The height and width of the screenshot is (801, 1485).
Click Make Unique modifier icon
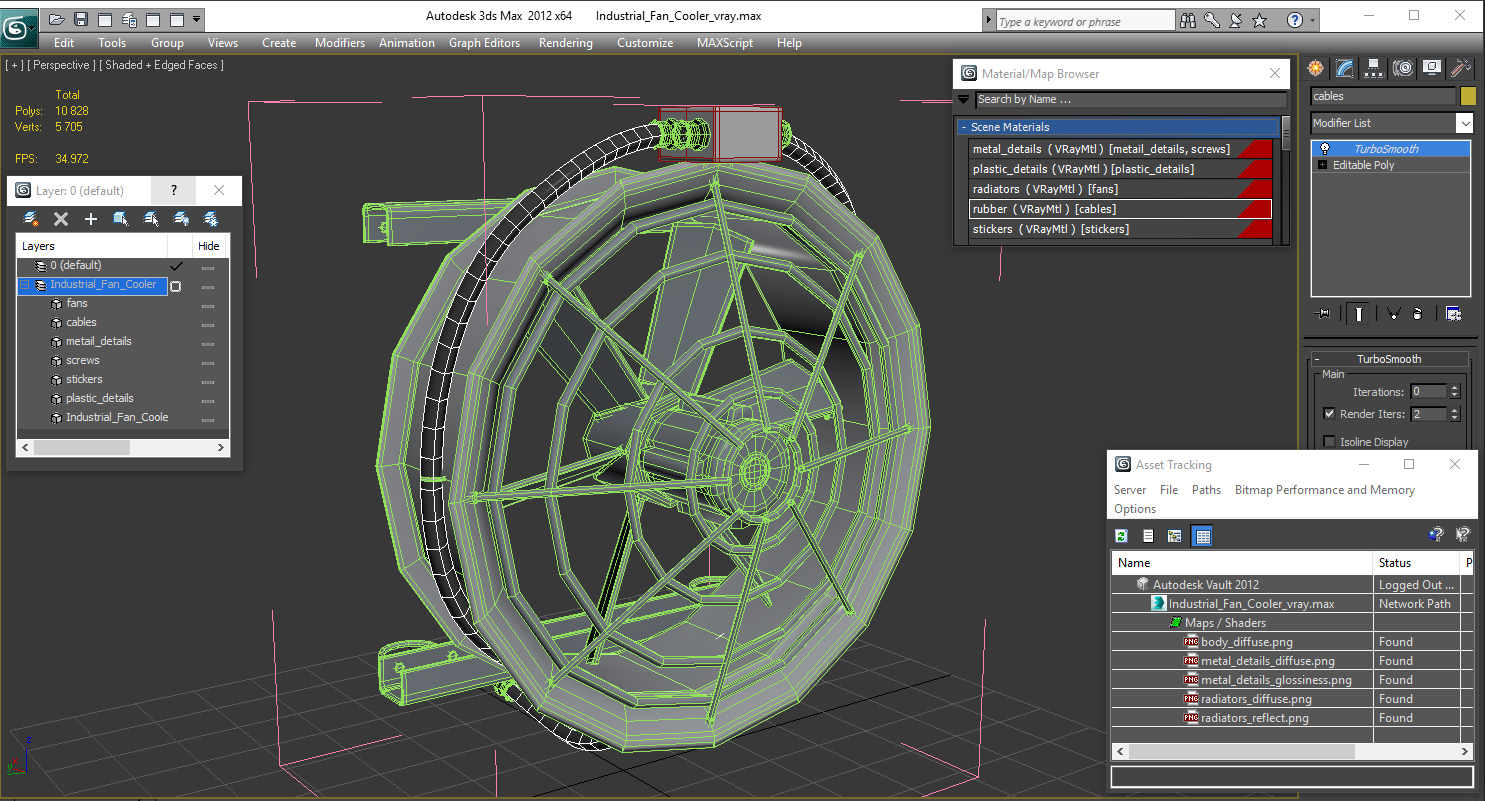pyautogui.click(x=1393, y=314)
